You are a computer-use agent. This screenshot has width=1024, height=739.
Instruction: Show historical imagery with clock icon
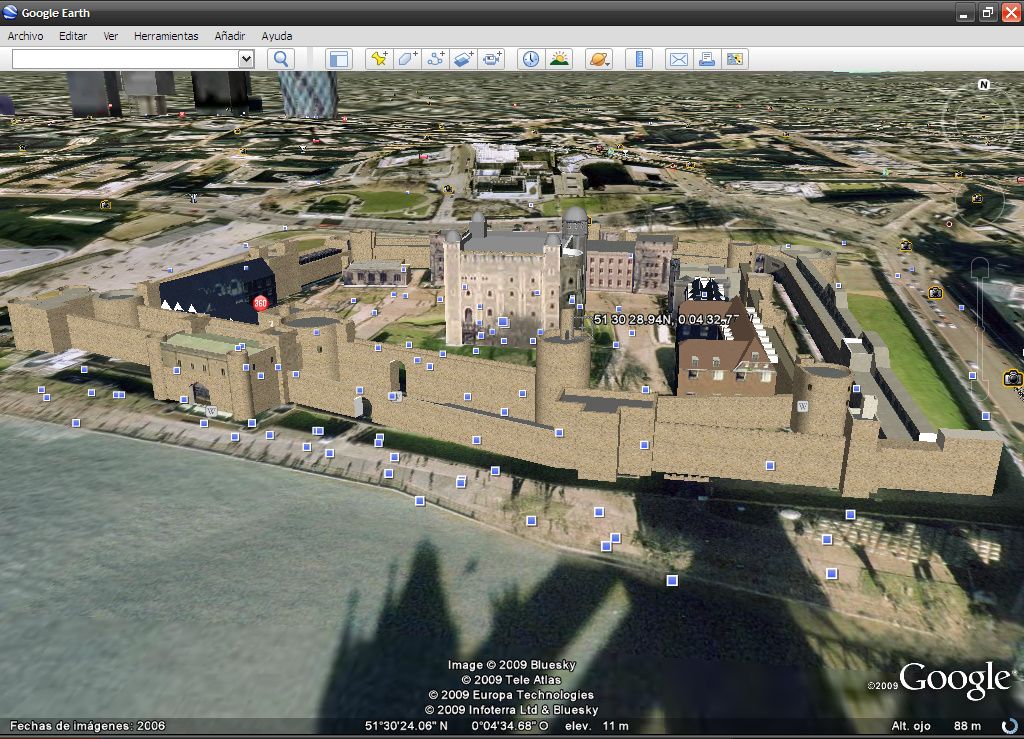[x=531, y=59]
